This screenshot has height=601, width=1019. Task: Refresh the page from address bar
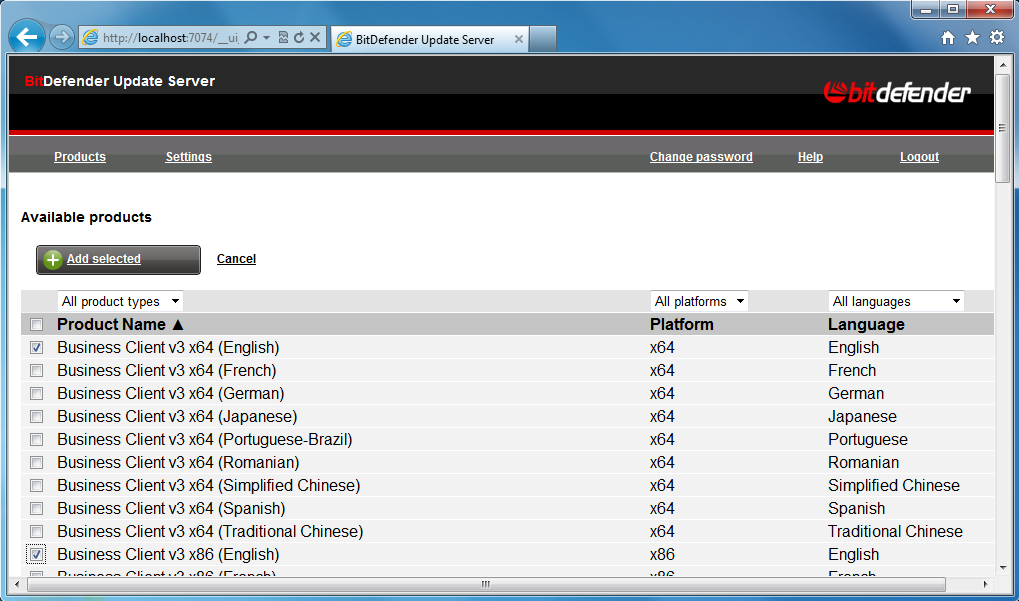point(299,38)
